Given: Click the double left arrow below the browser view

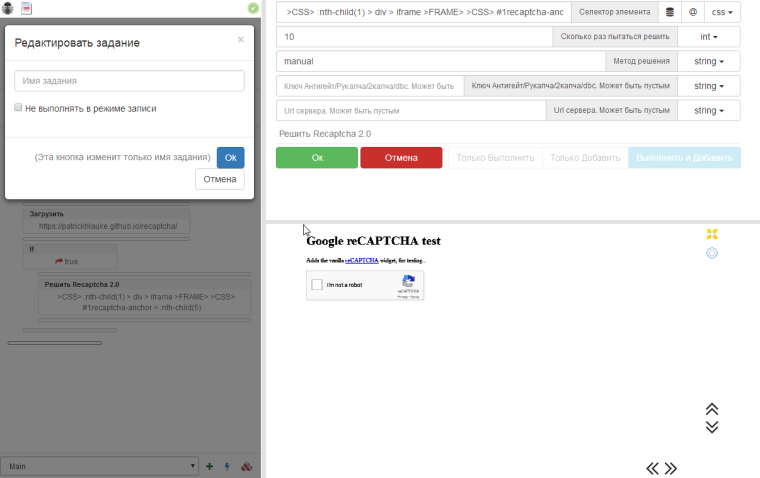Looking at the screenshot, I should click(x=652, y=468).
